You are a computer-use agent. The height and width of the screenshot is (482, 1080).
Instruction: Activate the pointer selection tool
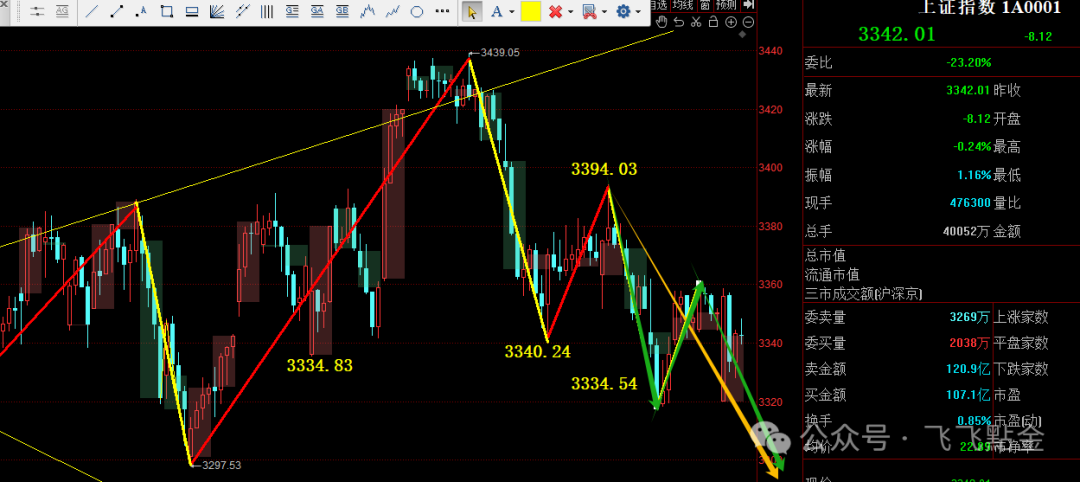[472, 12]
